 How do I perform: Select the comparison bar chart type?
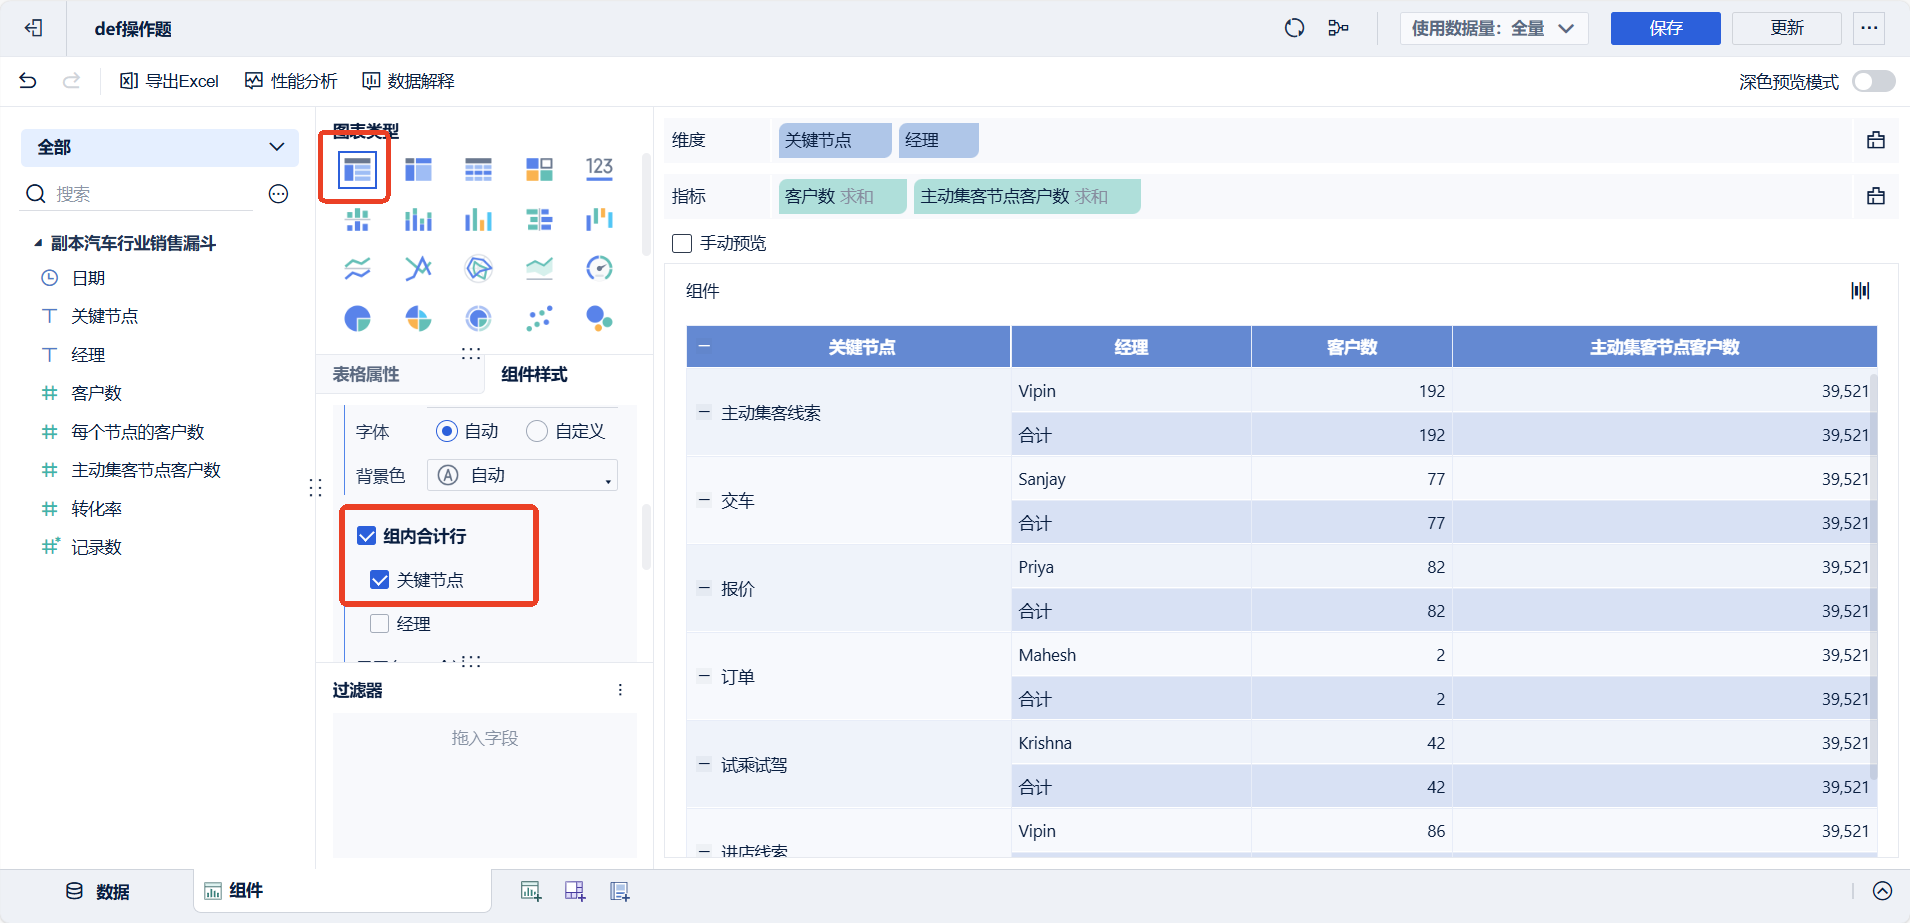[539, 219]
